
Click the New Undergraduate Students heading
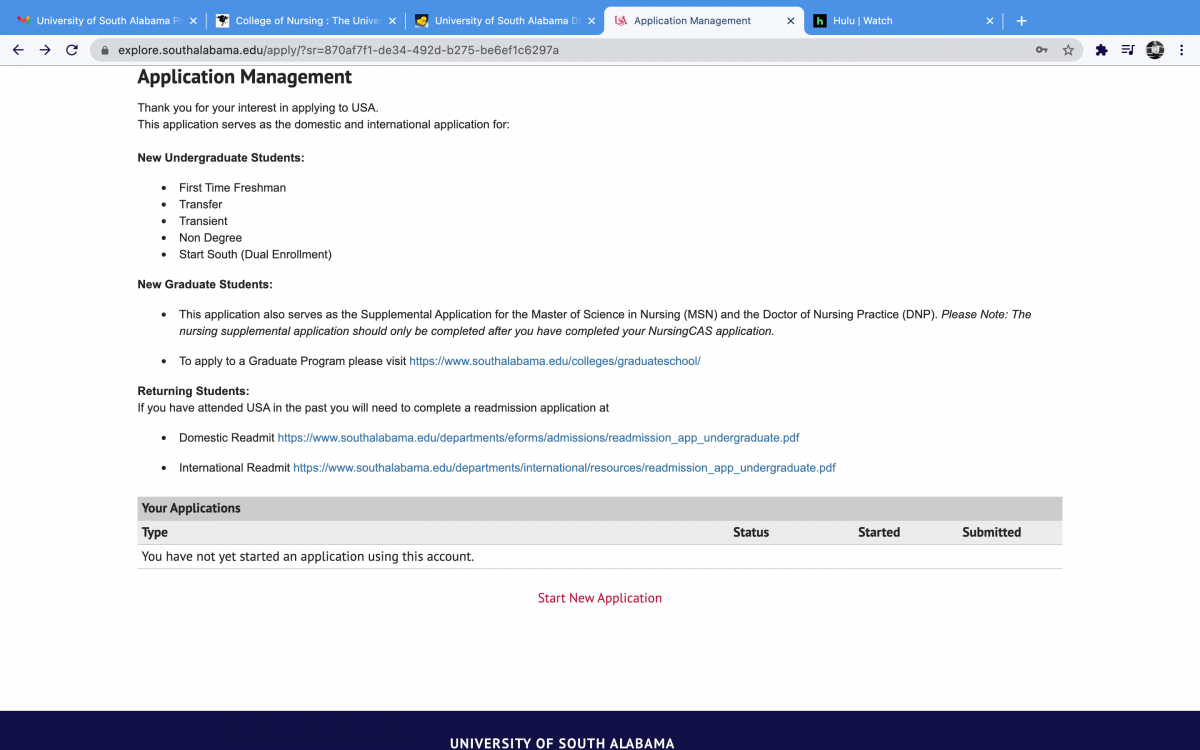[221, 158]
